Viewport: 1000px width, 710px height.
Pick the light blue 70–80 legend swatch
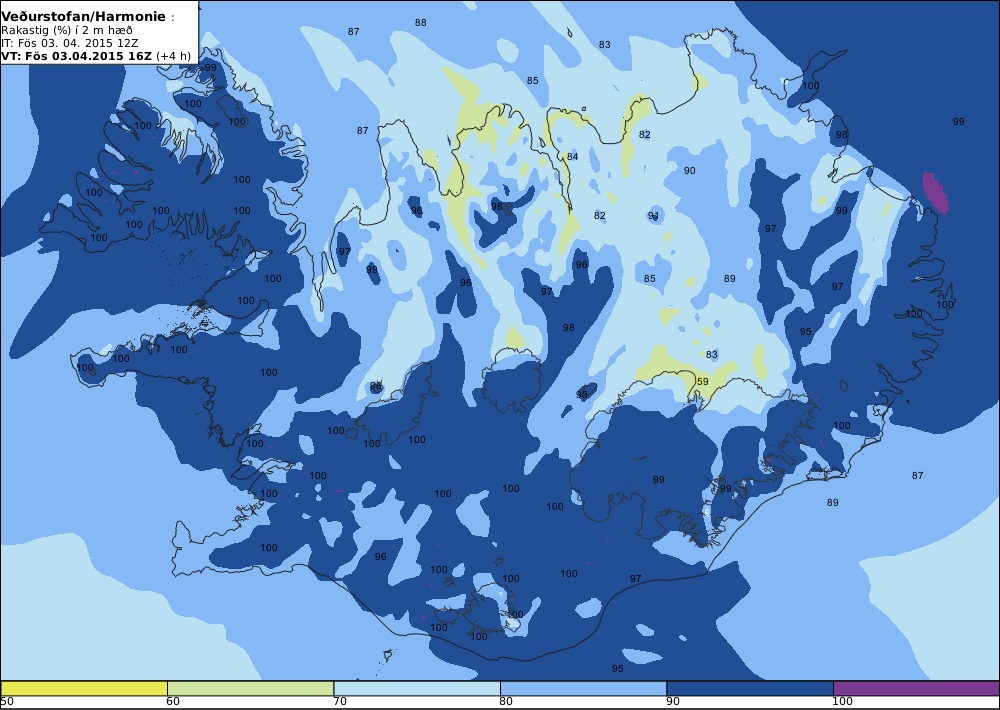417,688
